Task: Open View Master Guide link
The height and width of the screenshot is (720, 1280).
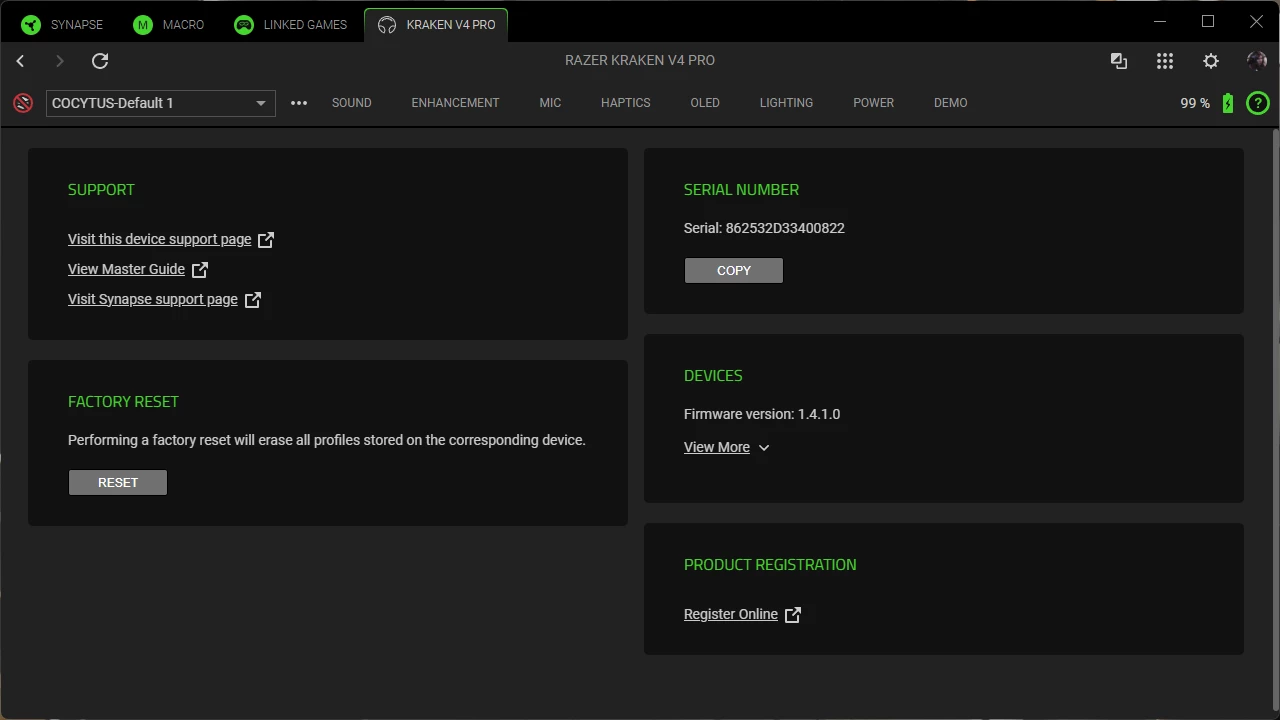Action: click(x=126, y=269)
